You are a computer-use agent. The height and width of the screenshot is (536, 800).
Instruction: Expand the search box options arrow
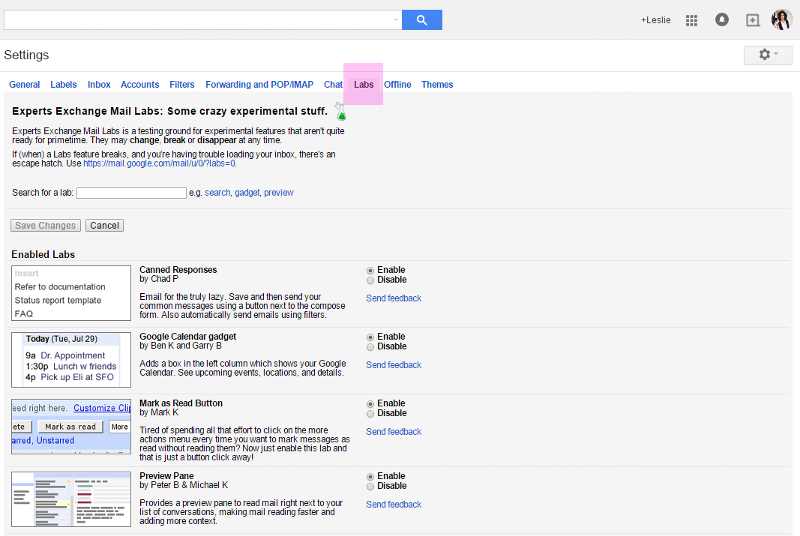[395, 20]
